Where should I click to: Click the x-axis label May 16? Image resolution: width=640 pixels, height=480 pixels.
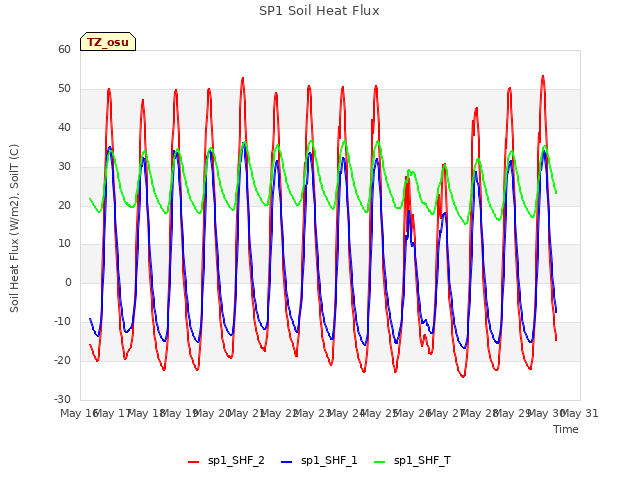[79, 413]
